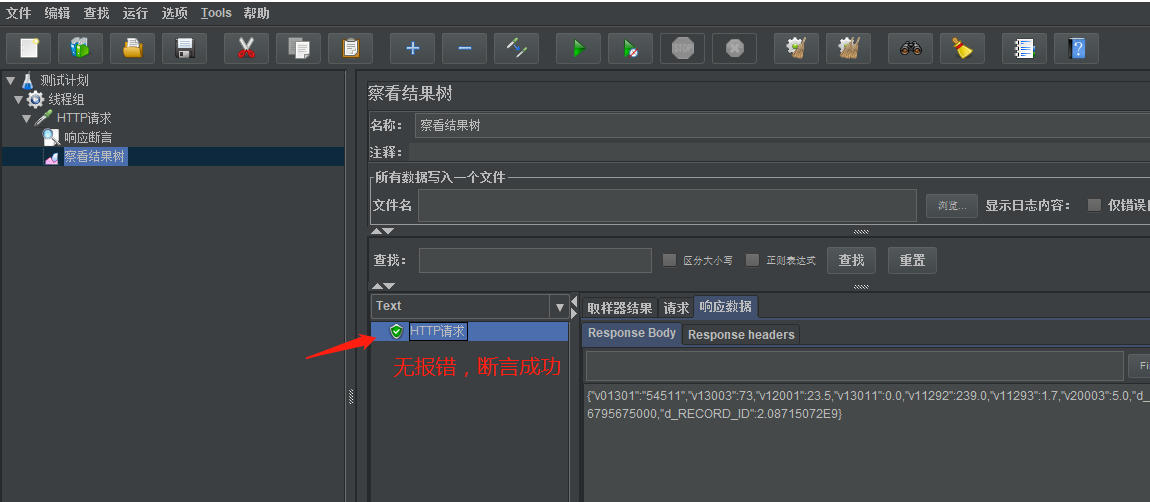Image resolution: width=1150 pixels, height=502 pixels.
Task: Open the Text renderer dropdown
Action: pos(560,307)
